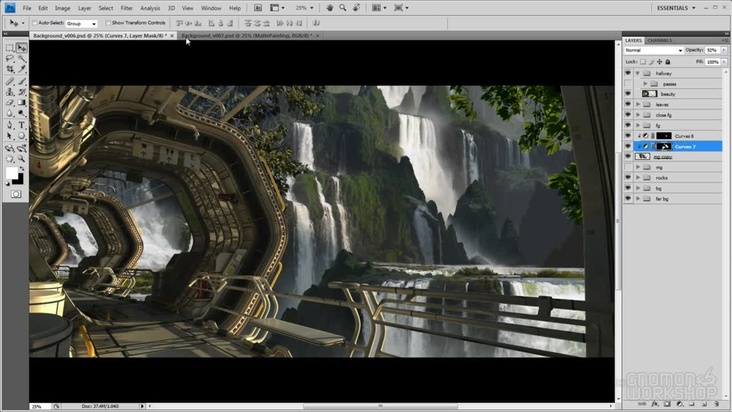The width and height of the screenshot is (732, 412).
Task: Toggle visibility of Curves 6 layer
Action: [628, 136]
